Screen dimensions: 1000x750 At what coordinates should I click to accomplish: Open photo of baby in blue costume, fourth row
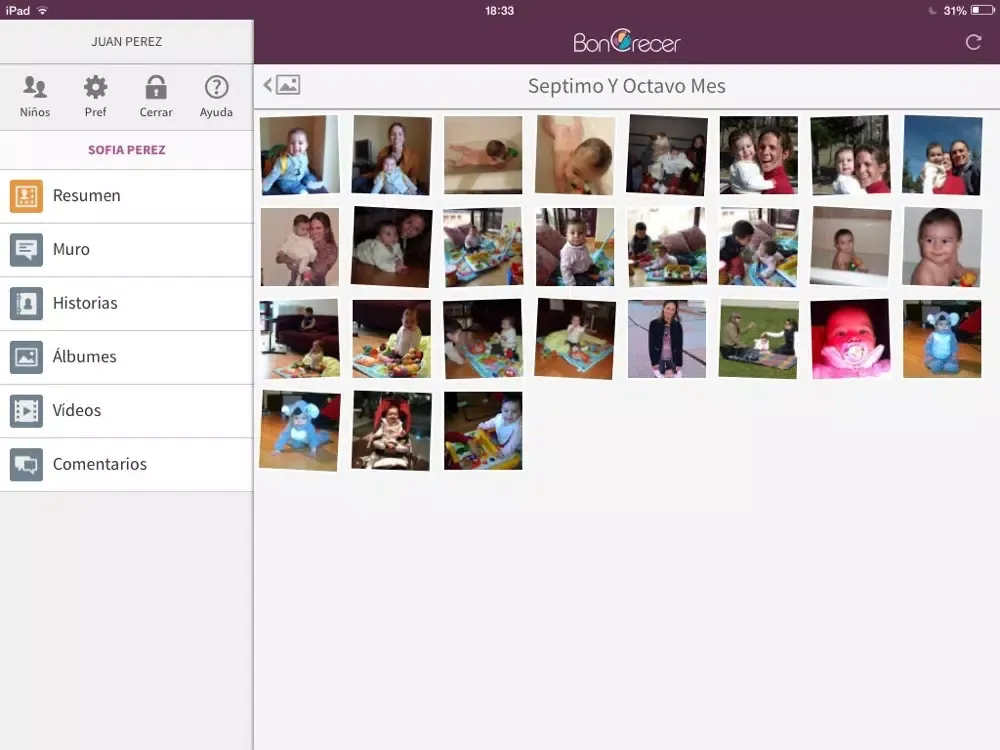(300, 430)
